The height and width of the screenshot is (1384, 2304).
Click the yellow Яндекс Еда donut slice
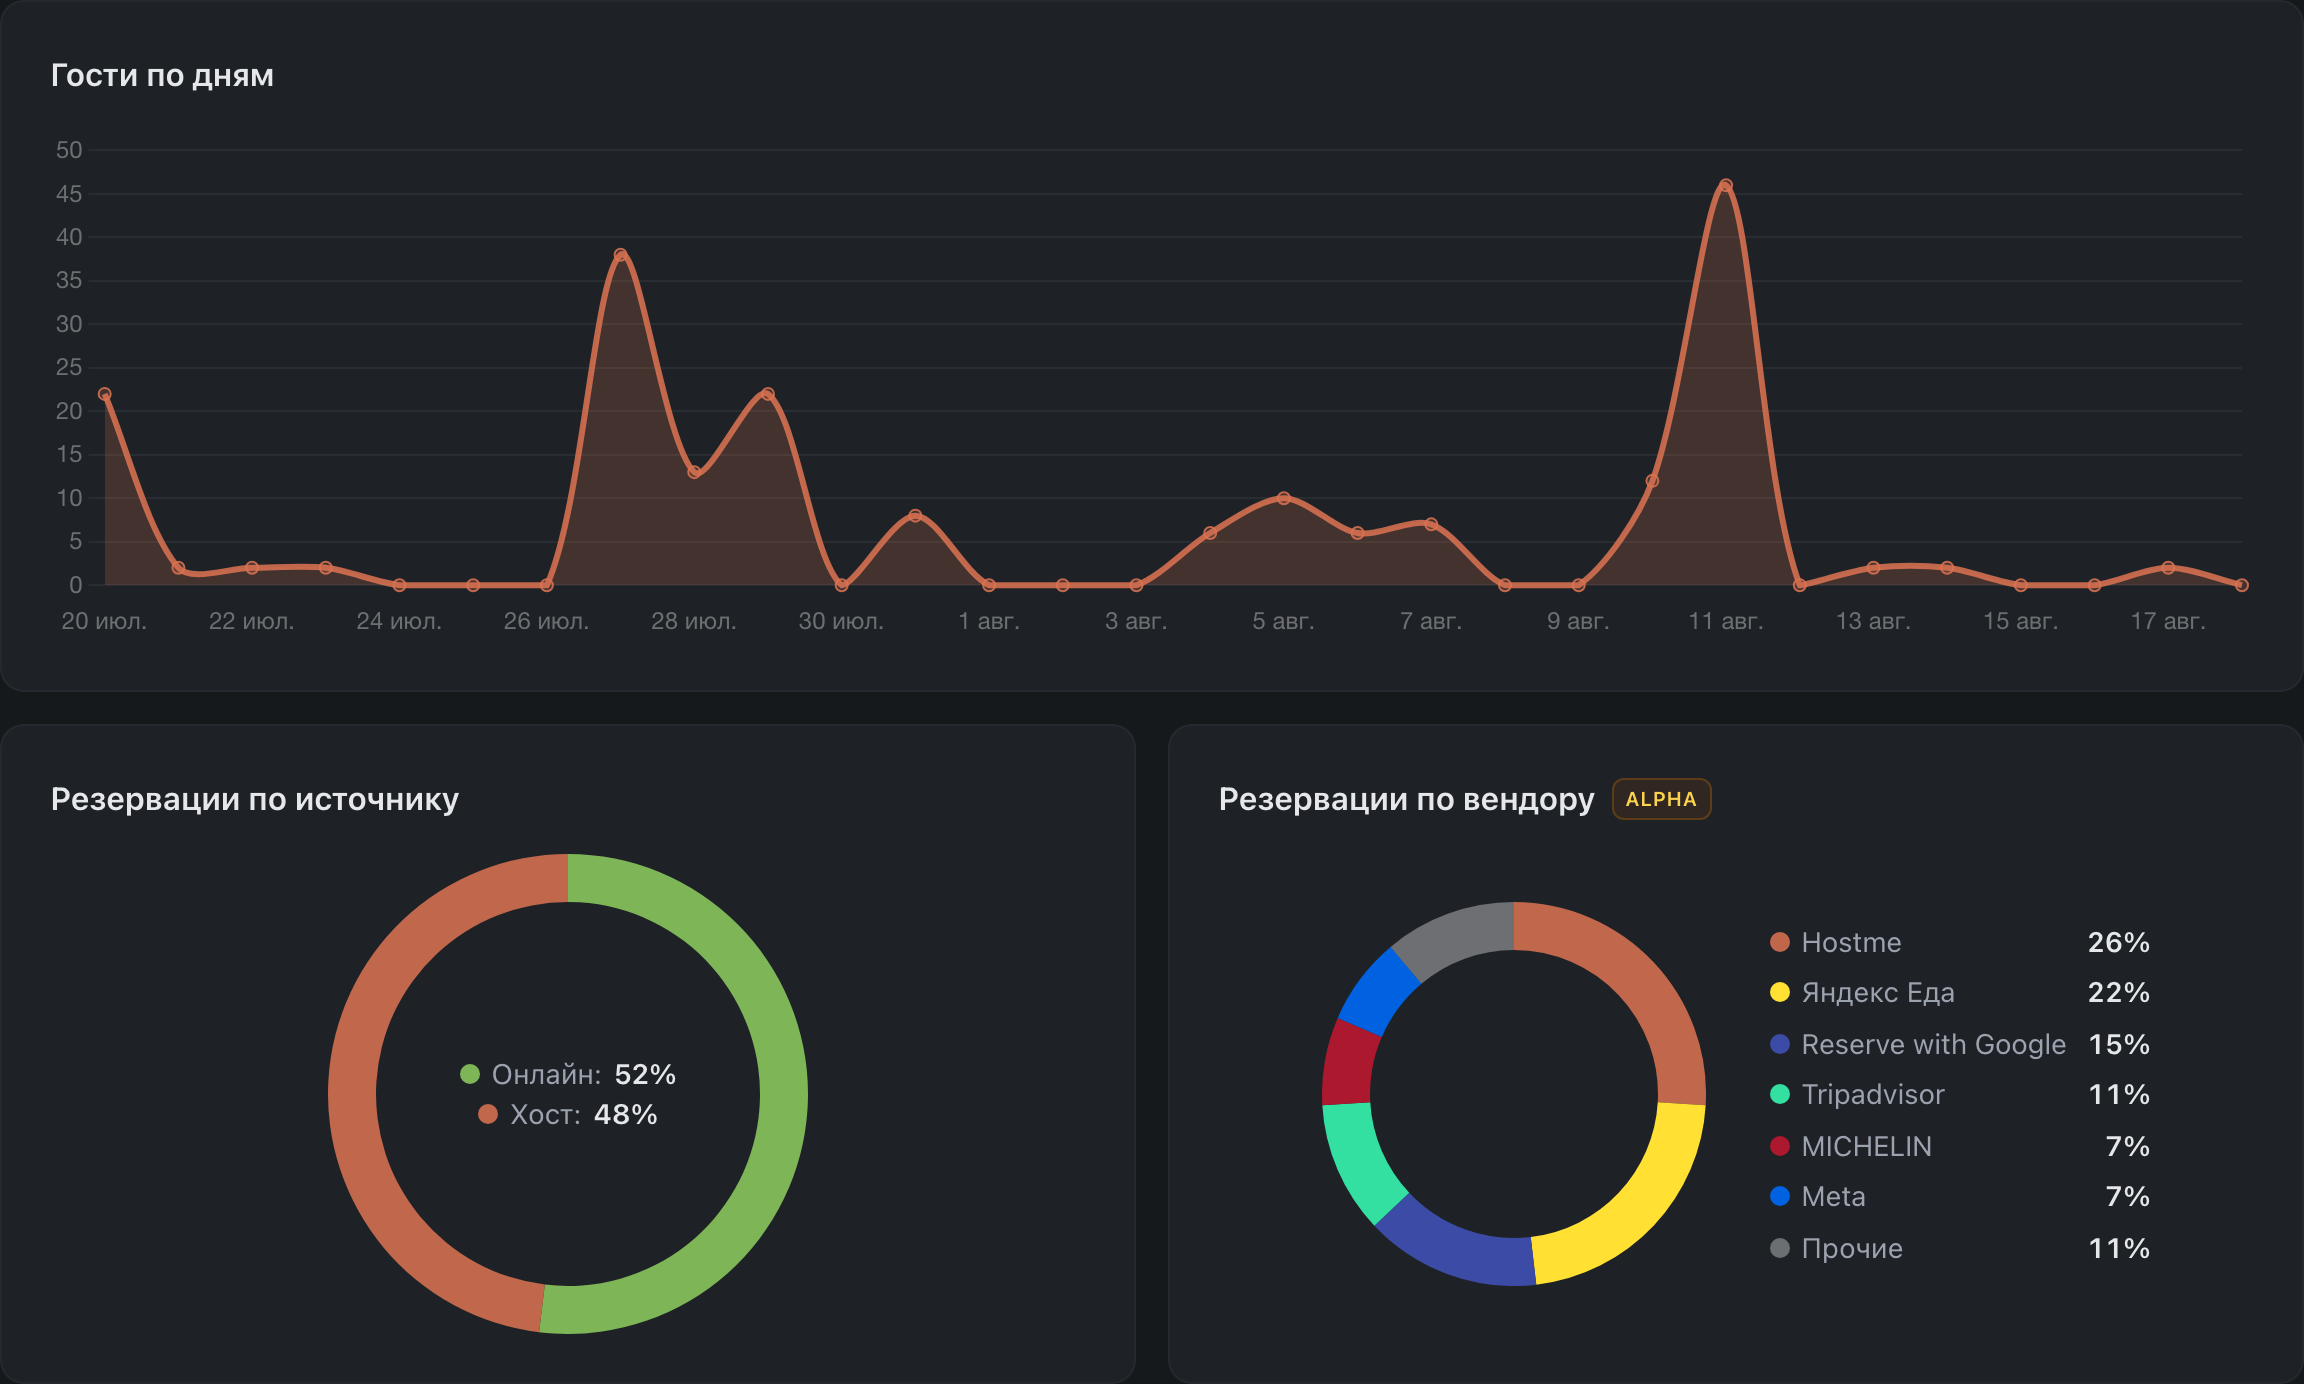point(1640,1212)
